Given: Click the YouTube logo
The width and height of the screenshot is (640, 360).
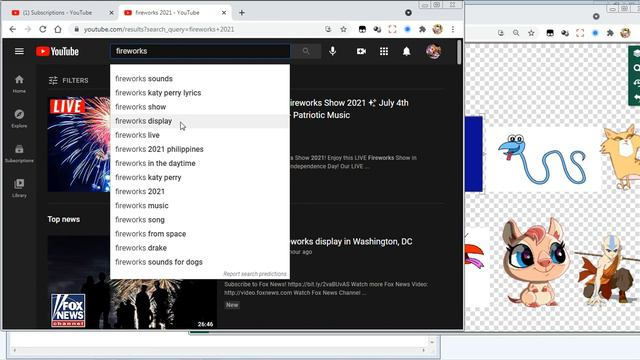Looking at the screenshot, I should tap(58, 51).
